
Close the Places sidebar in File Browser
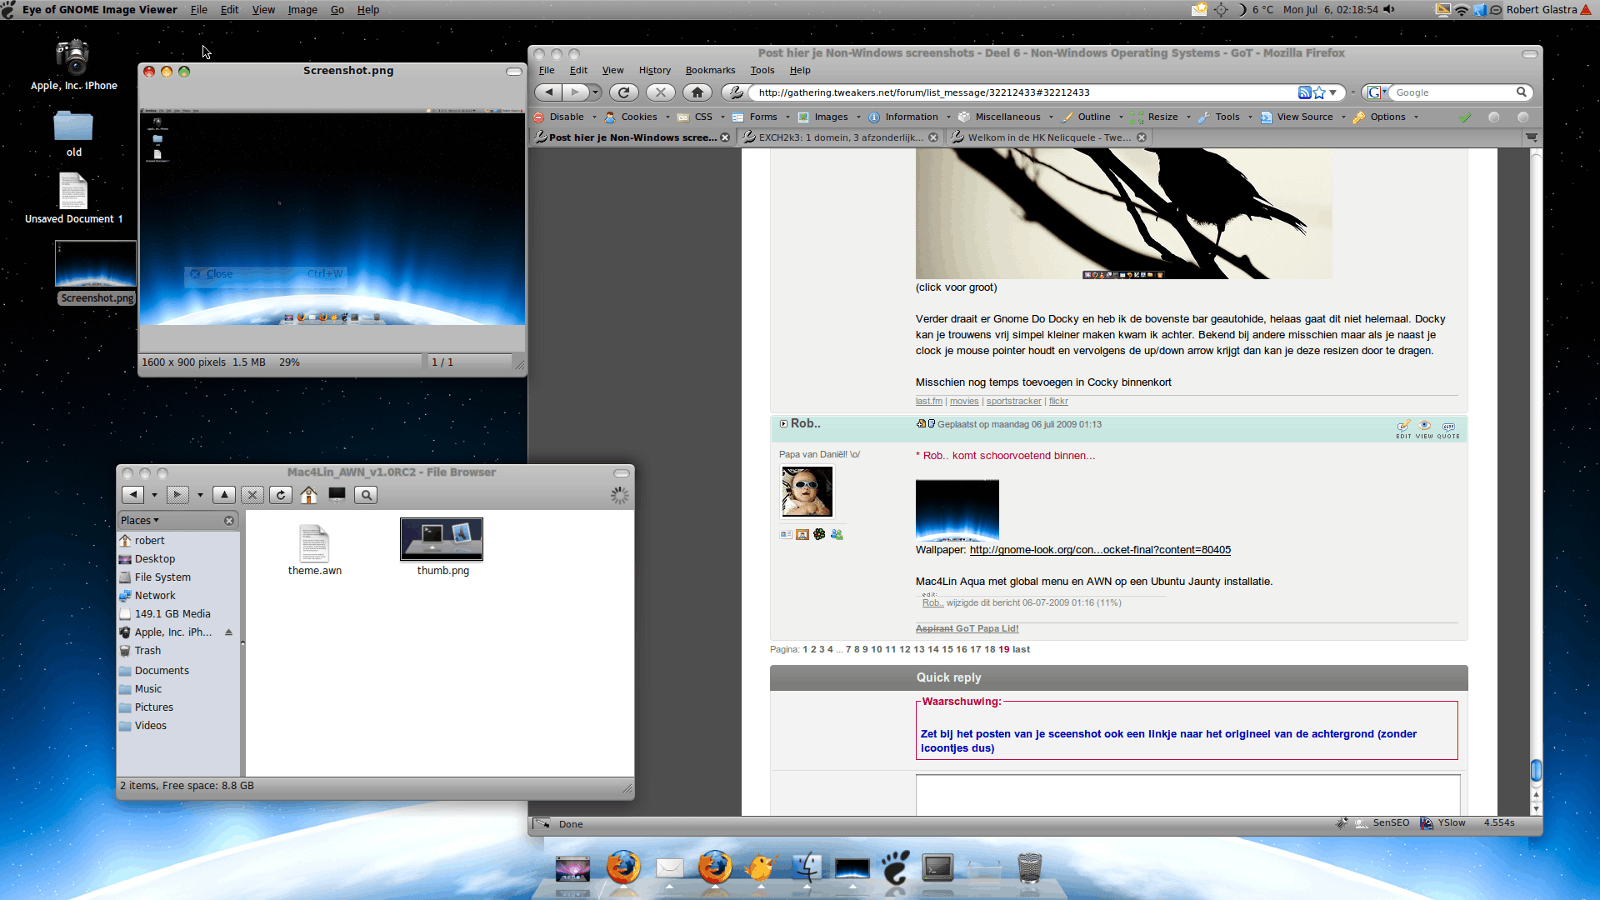point(229,521)
